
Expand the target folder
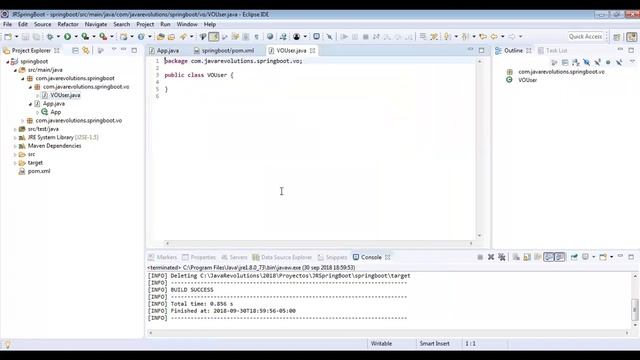click(15, 163)
